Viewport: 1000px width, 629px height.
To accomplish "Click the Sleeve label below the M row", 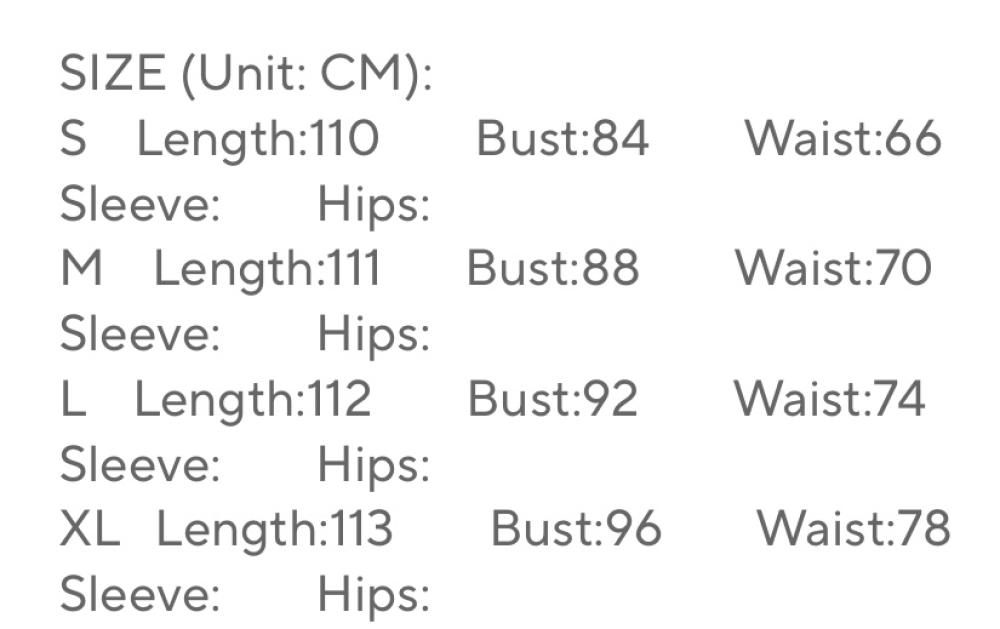I will tap(140, 335).
